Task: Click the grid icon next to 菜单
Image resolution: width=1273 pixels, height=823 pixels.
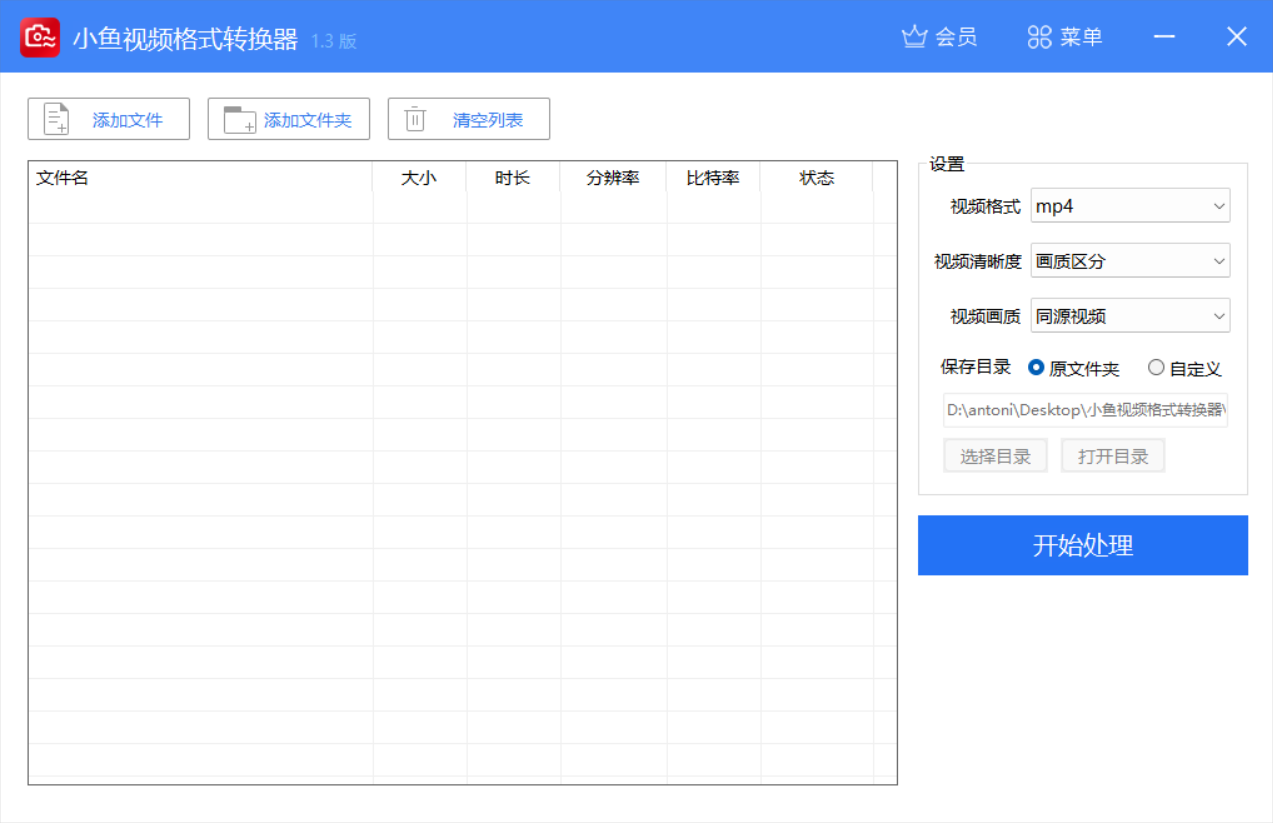Action: coord(1038,36)
